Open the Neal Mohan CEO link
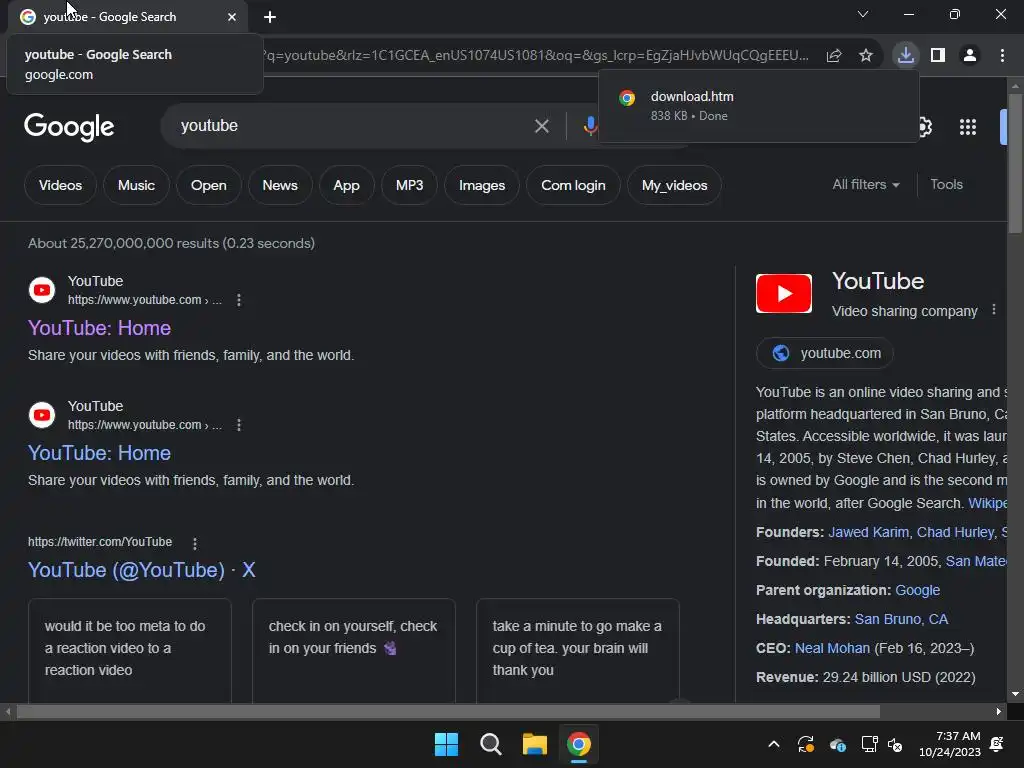 tap(832, 648)
